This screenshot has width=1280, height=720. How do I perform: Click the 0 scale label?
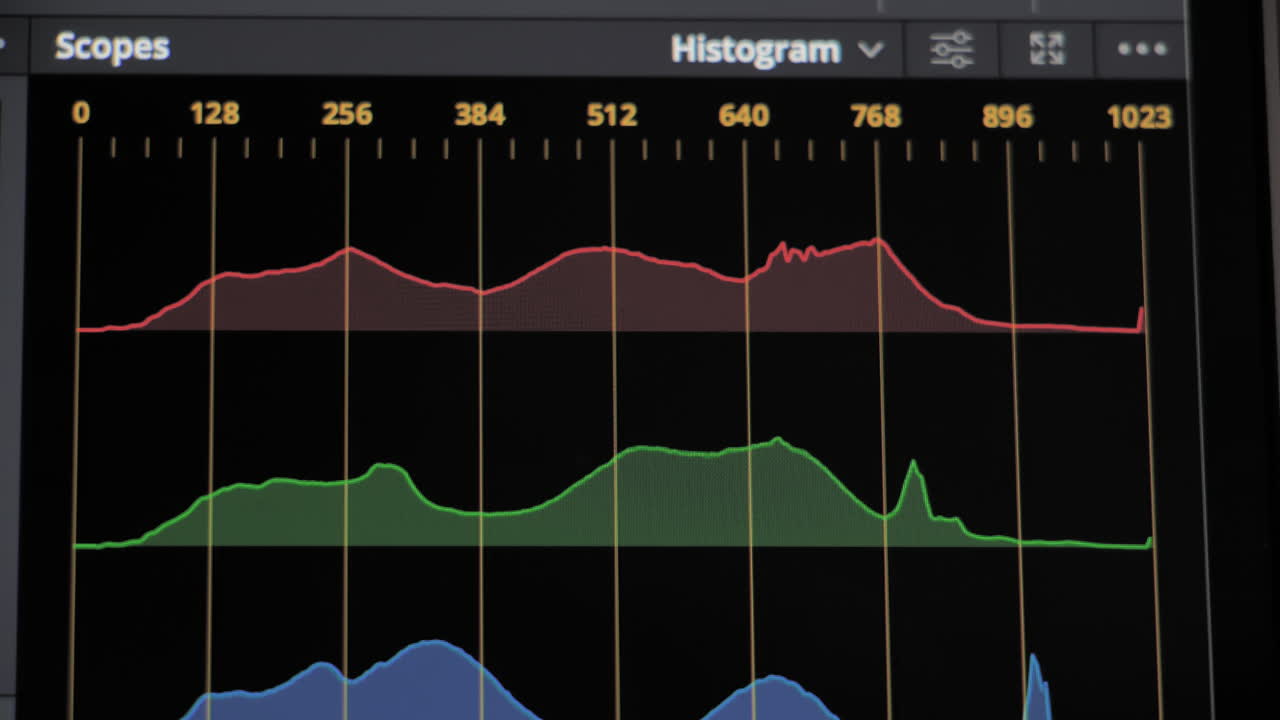pos(81,114)
